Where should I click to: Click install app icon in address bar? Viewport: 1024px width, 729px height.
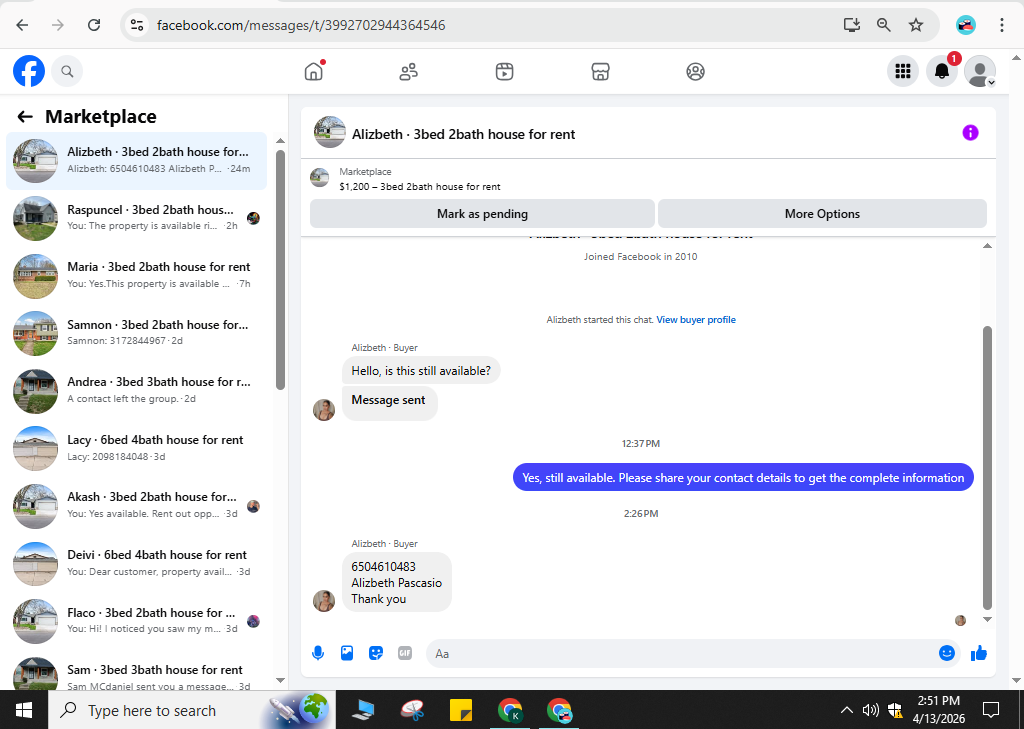tap(852, 25)
